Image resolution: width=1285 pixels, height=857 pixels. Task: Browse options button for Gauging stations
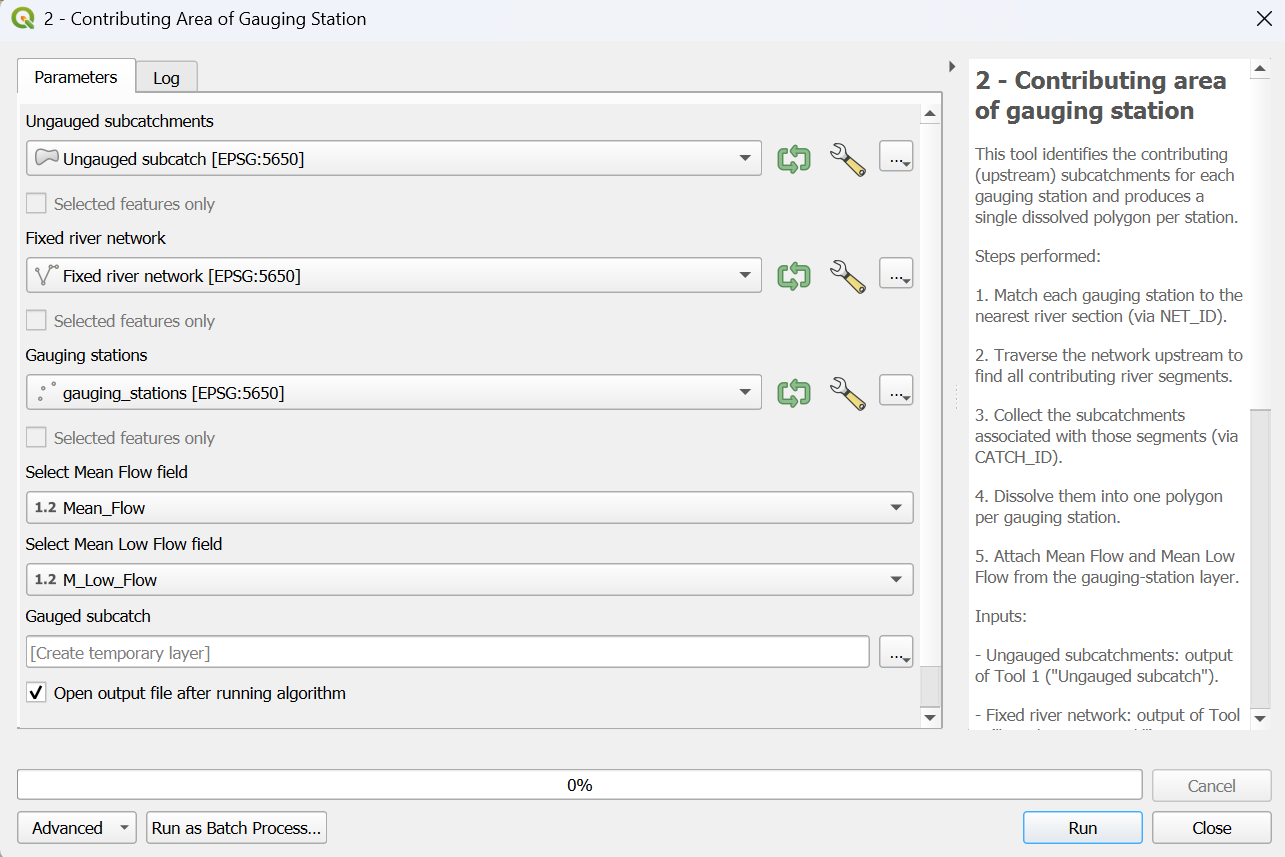click(x=896, y=392)
